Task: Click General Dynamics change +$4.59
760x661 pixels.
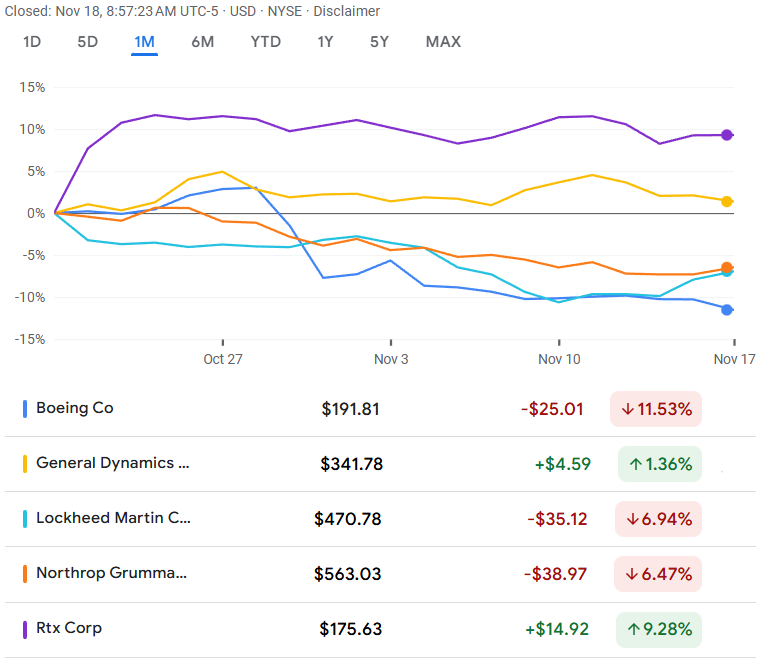Action: pyautogui.click(x=563, y=464)
